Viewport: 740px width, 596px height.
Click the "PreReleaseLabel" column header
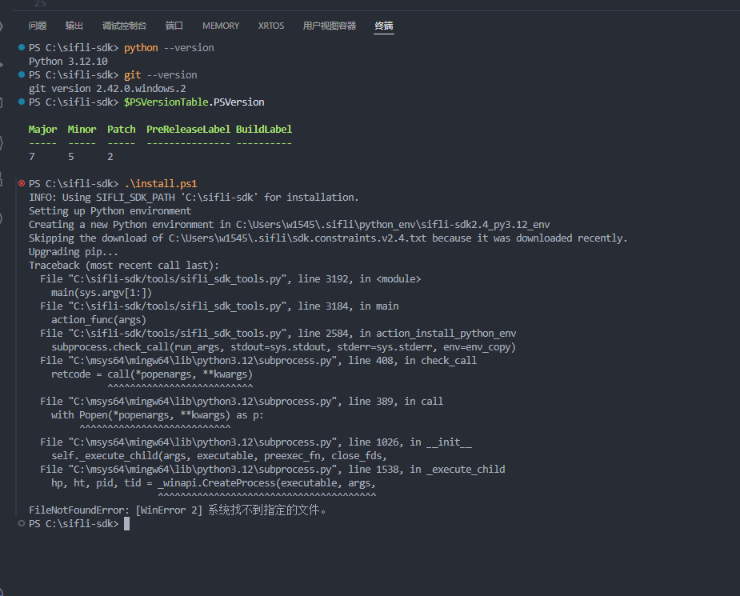coord(188,129)
